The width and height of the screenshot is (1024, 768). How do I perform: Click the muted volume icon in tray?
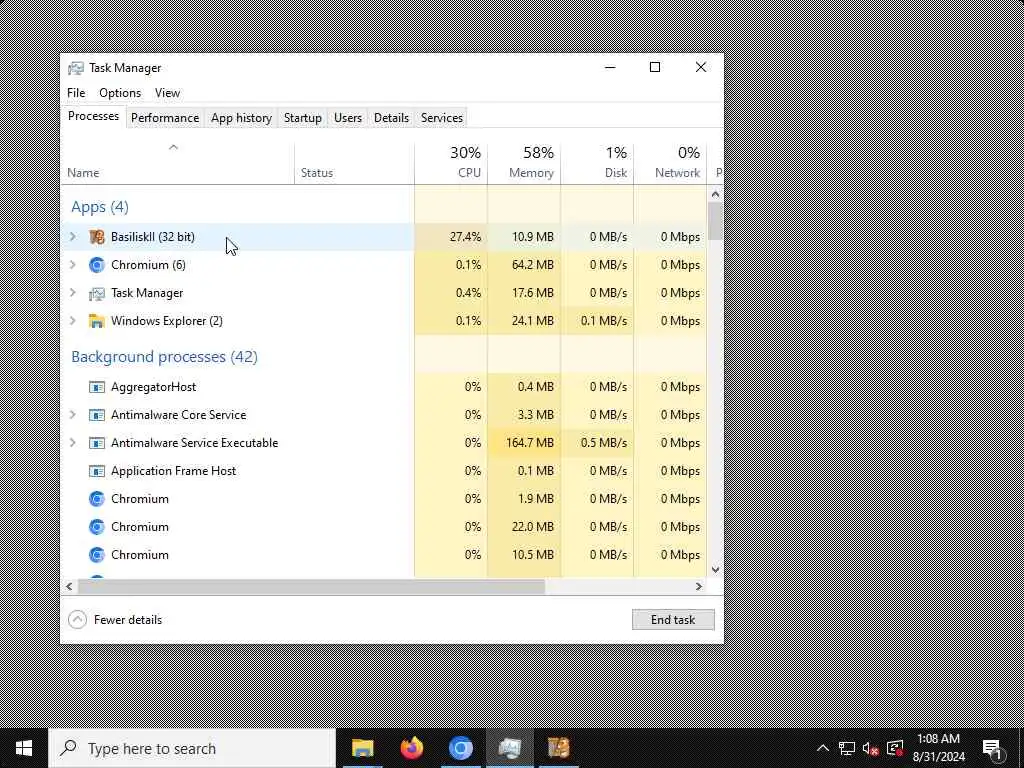(x=871, y=748)
